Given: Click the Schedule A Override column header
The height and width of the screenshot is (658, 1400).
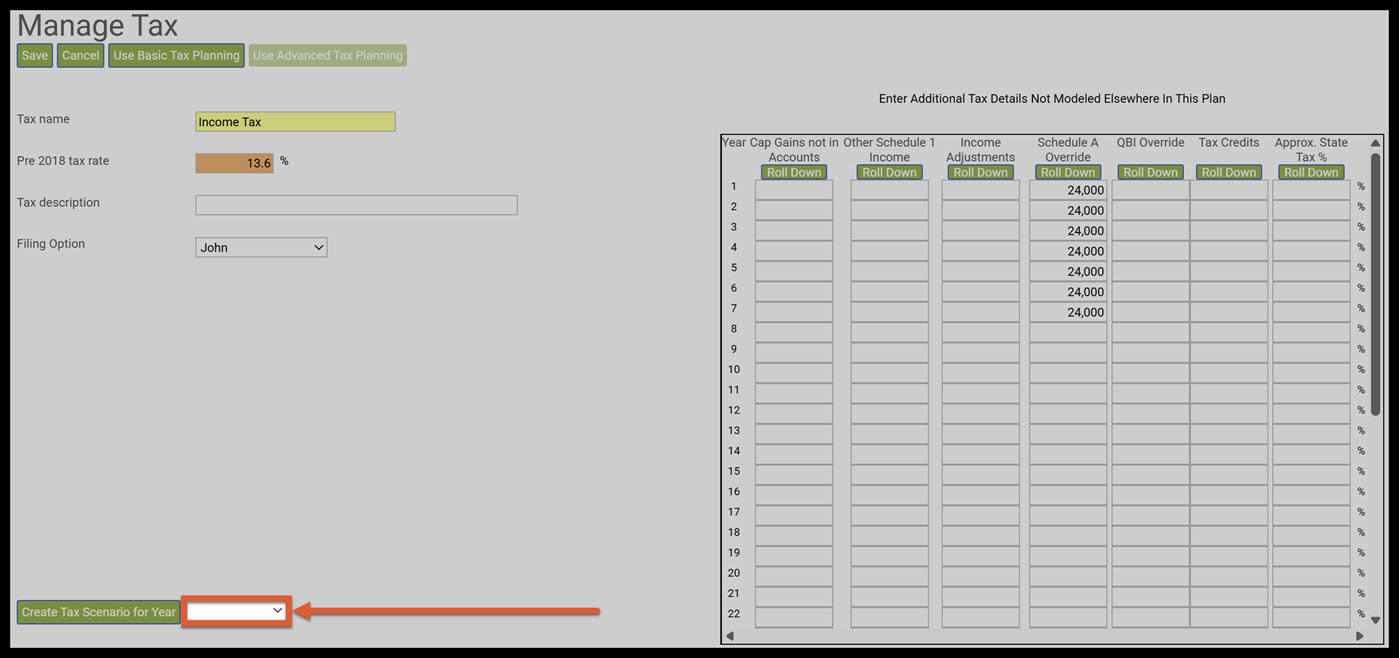Looking at the screenshot, I should [1068, 150].
